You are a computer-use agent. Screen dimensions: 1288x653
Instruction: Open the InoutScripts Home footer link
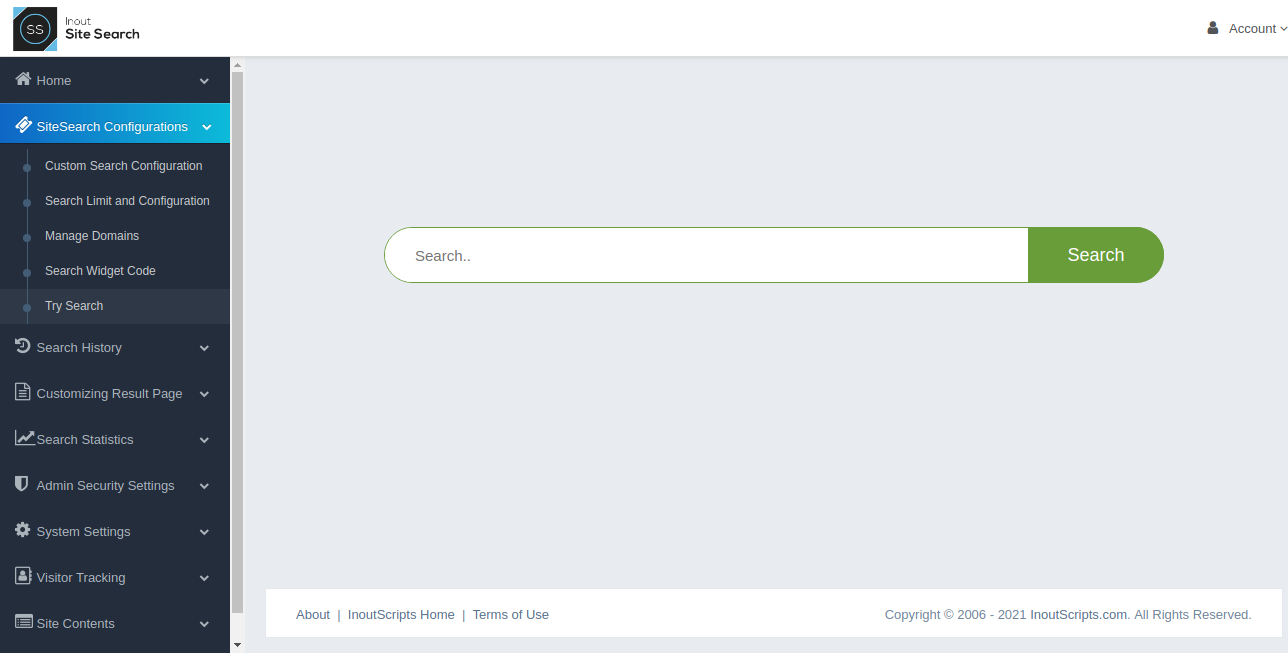401,615
